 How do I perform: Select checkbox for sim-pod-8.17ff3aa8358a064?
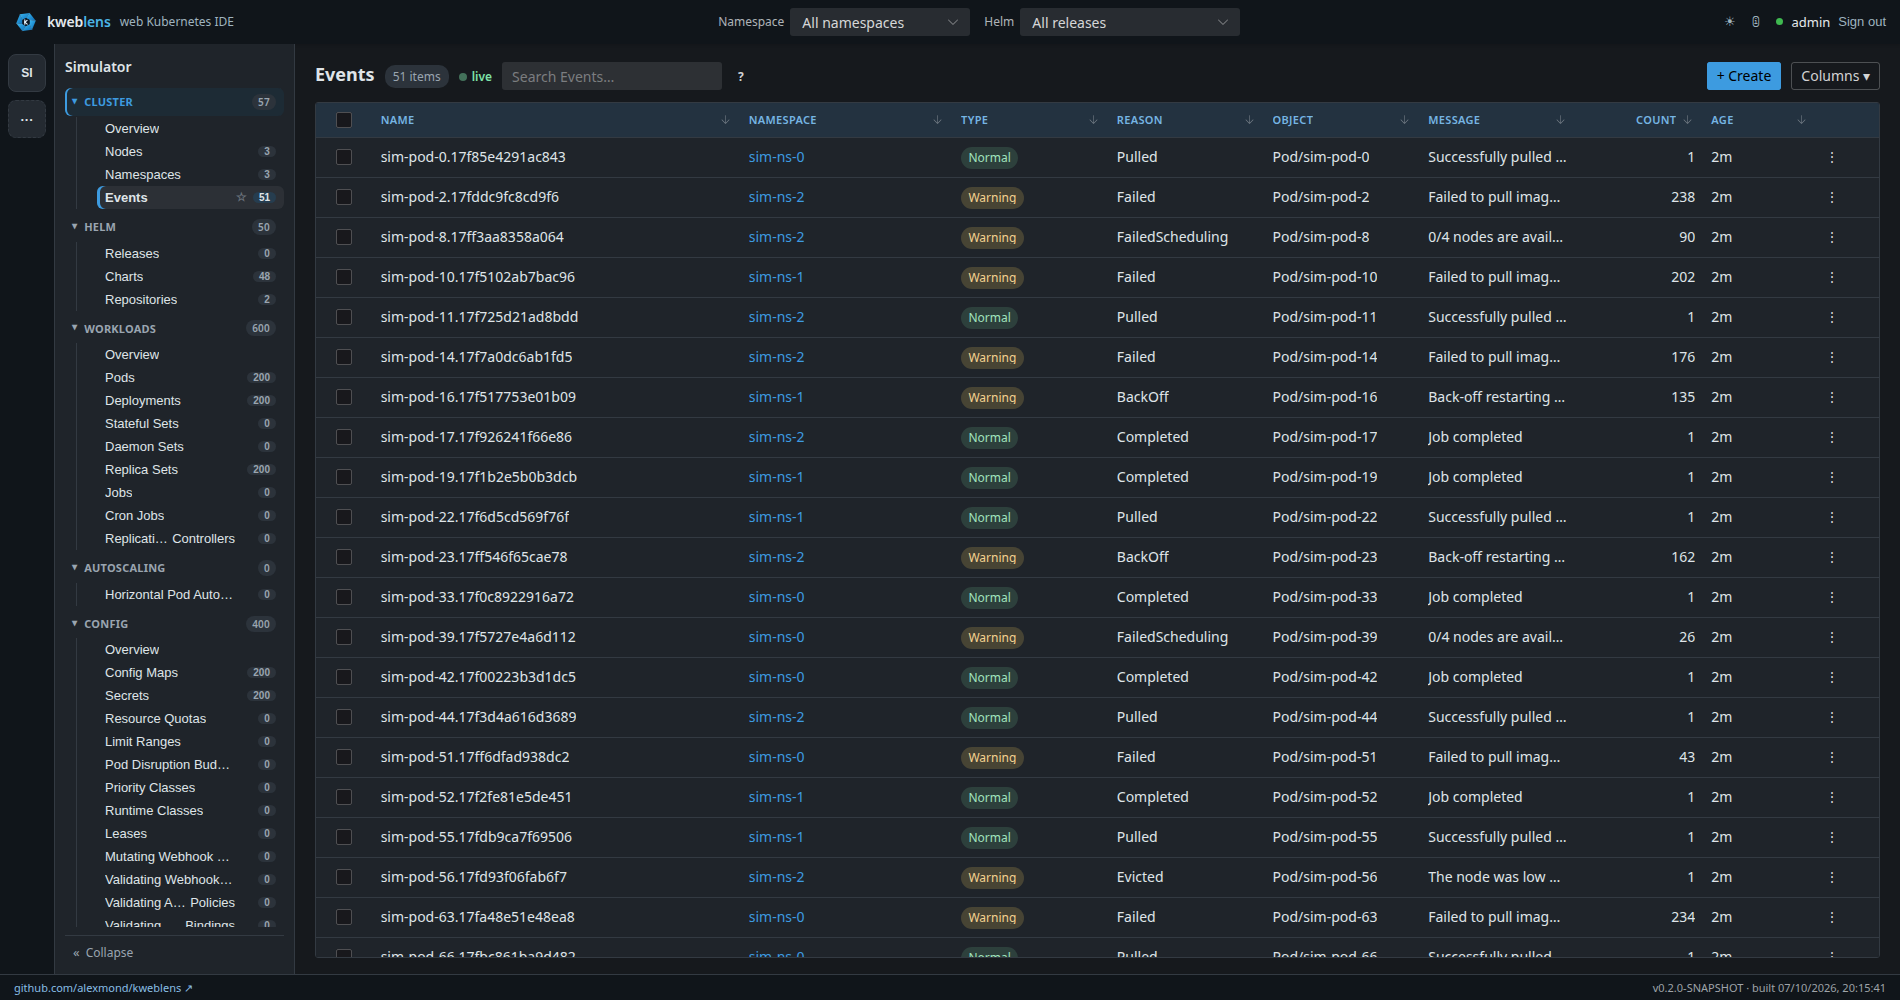coord(344,237)
